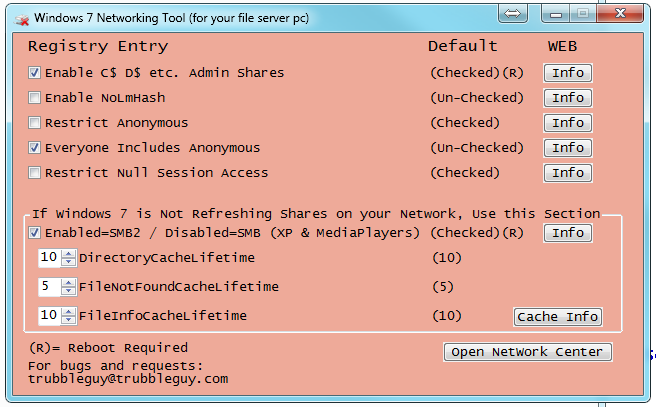Click the (R)= Reboot Required note
Image resolution: width=656 pixels, height=407 pixels.
point(108,348)
